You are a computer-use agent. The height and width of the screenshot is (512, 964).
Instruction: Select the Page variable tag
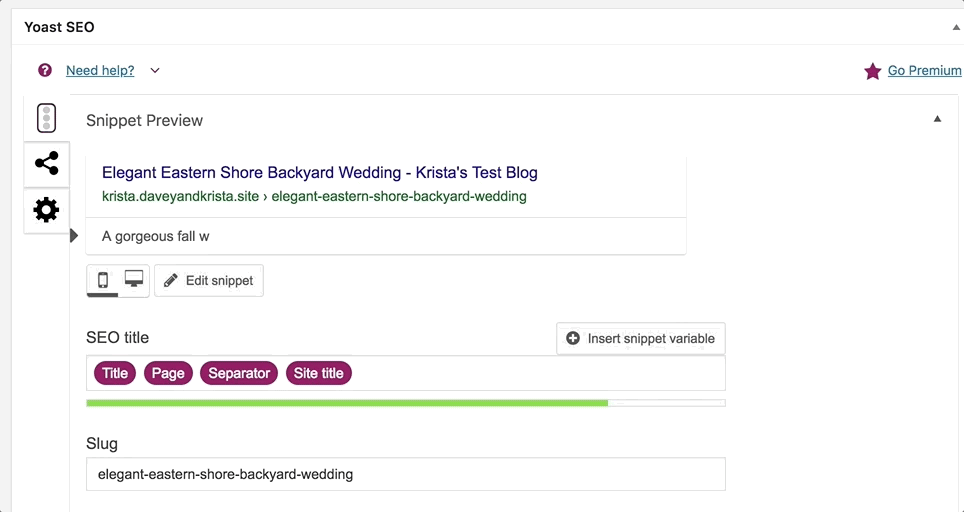coord(168,373)
